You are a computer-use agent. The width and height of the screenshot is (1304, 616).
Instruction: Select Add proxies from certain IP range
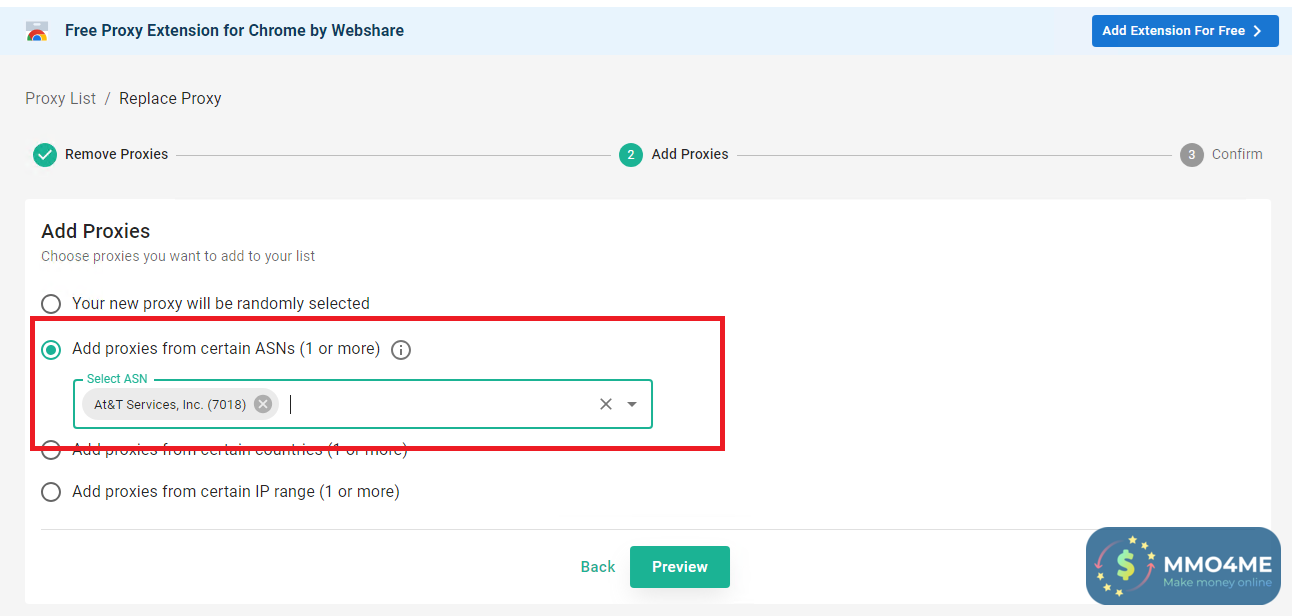(x=50, y=492)
